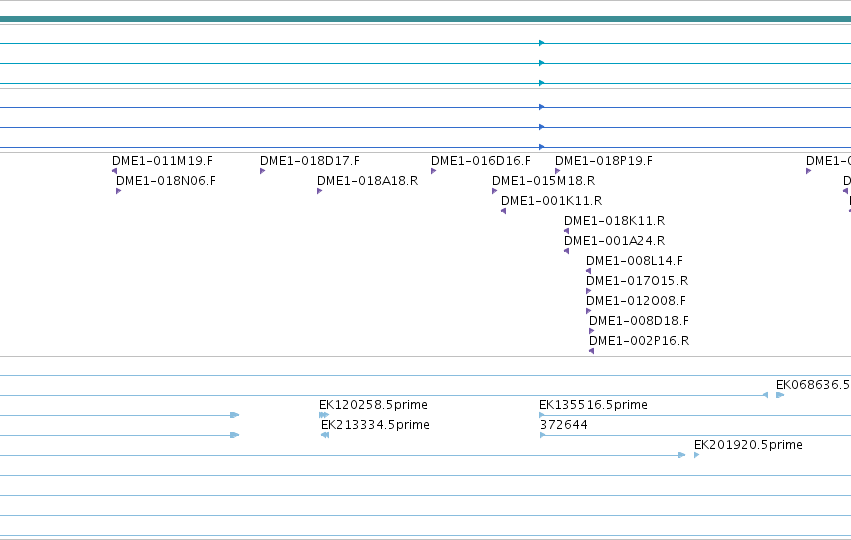Image resolution: width=851 pixels, height=540 pixels.
Task: Select the DME1-018A18.R feature label
Action: (x=367, y=181)
